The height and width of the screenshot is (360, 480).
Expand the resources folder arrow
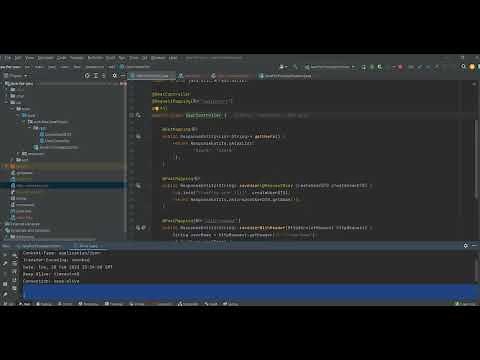tap(18, 154)
